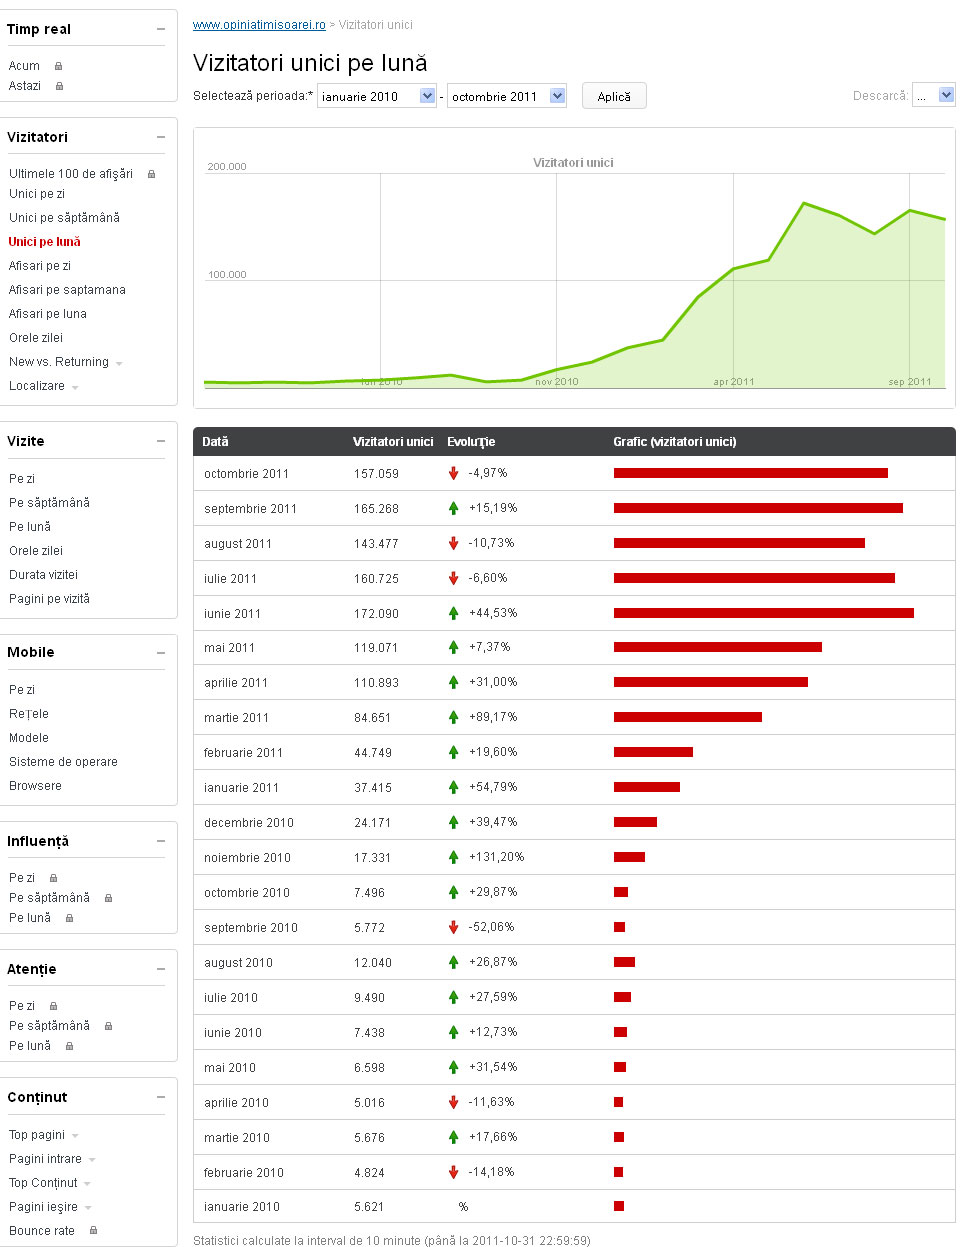Open the Descarcă download dropdown
Screen dimensions: 976x1247
(x=934, y=96)
